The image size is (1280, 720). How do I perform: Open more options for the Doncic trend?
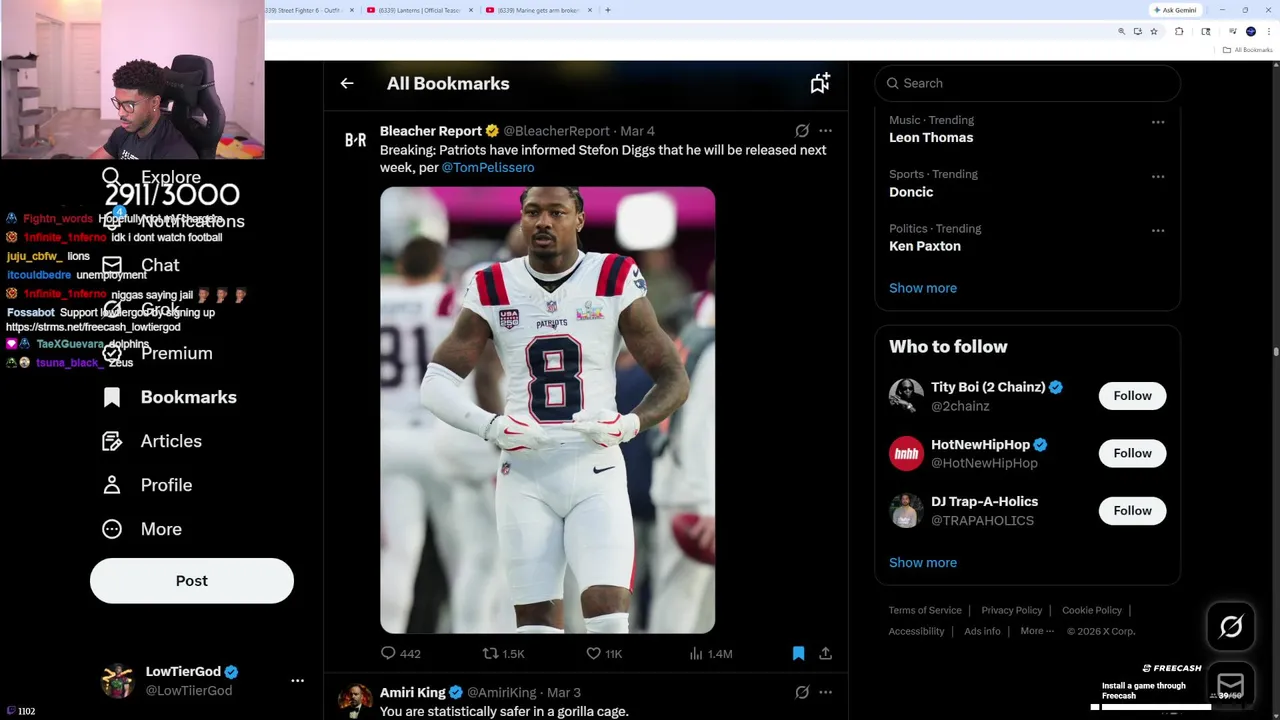click(1158, 176)
